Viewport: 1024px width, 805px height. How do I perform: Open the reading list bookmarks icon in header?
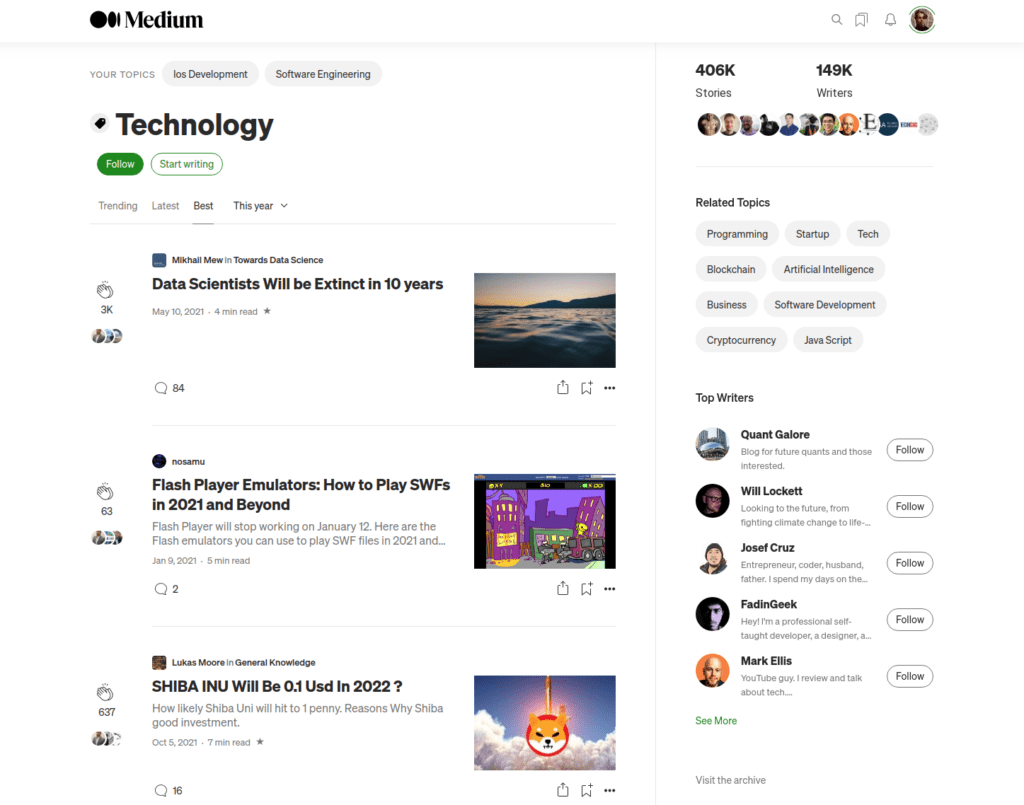click(x=862, y=20)
